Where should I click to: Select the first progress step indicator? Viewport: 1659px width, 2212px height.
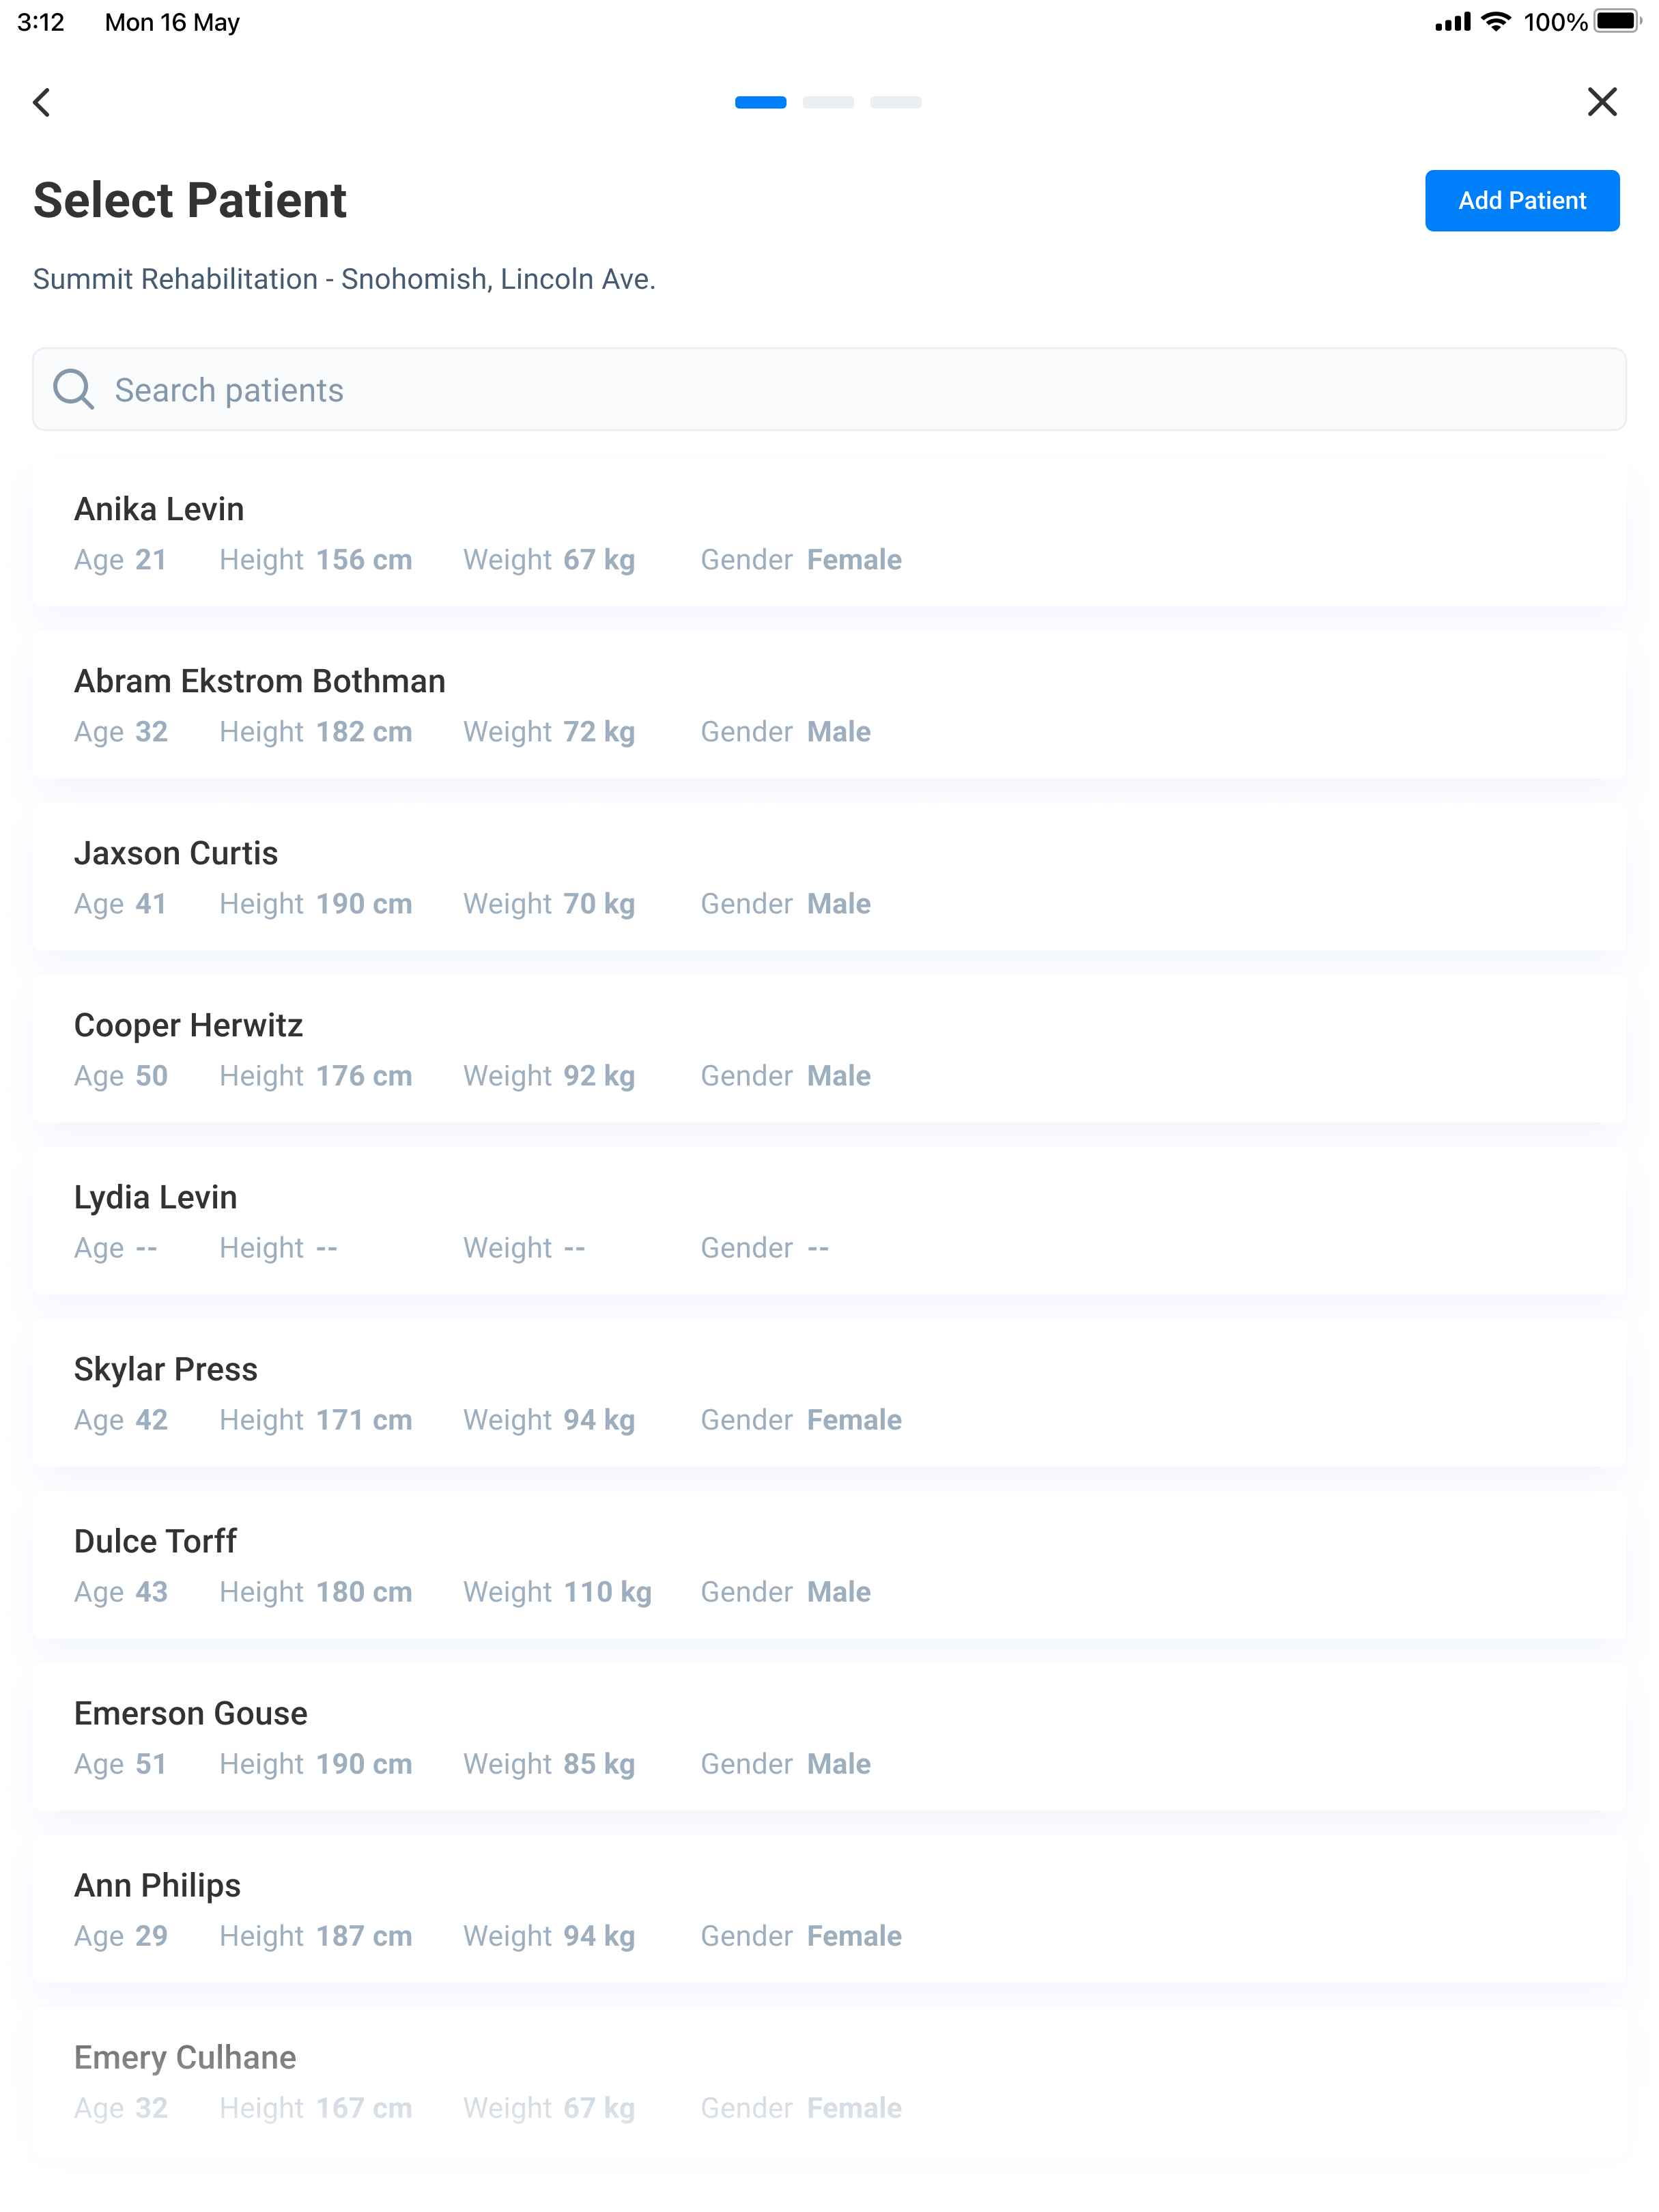(x=760, y=102)
